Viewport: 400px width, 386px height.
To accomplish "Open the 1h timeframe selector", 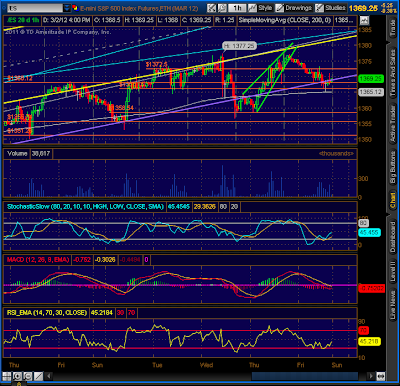I will coord(237,8).
